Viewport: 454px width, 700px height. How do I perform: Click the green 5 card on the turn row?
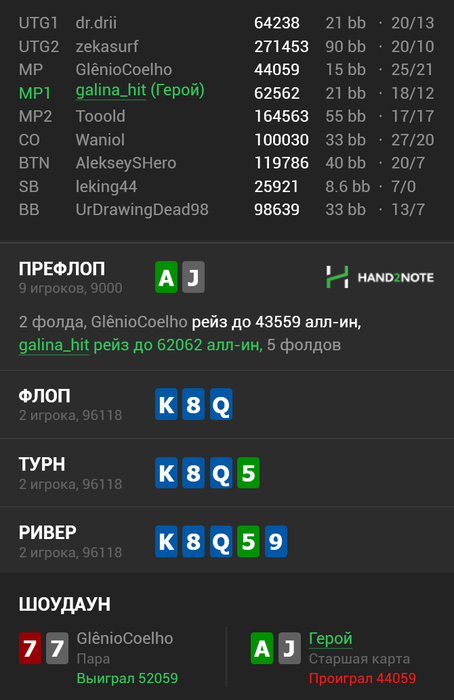point(248,473)
